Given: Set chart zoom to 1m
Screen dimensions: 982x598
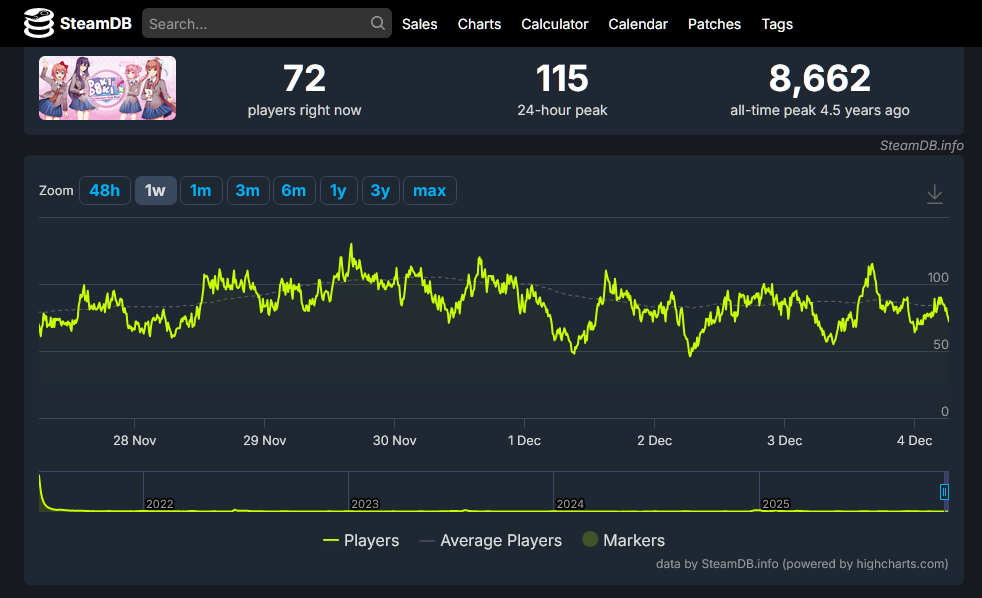Looking at the screenshot, I should coord(201,190).
